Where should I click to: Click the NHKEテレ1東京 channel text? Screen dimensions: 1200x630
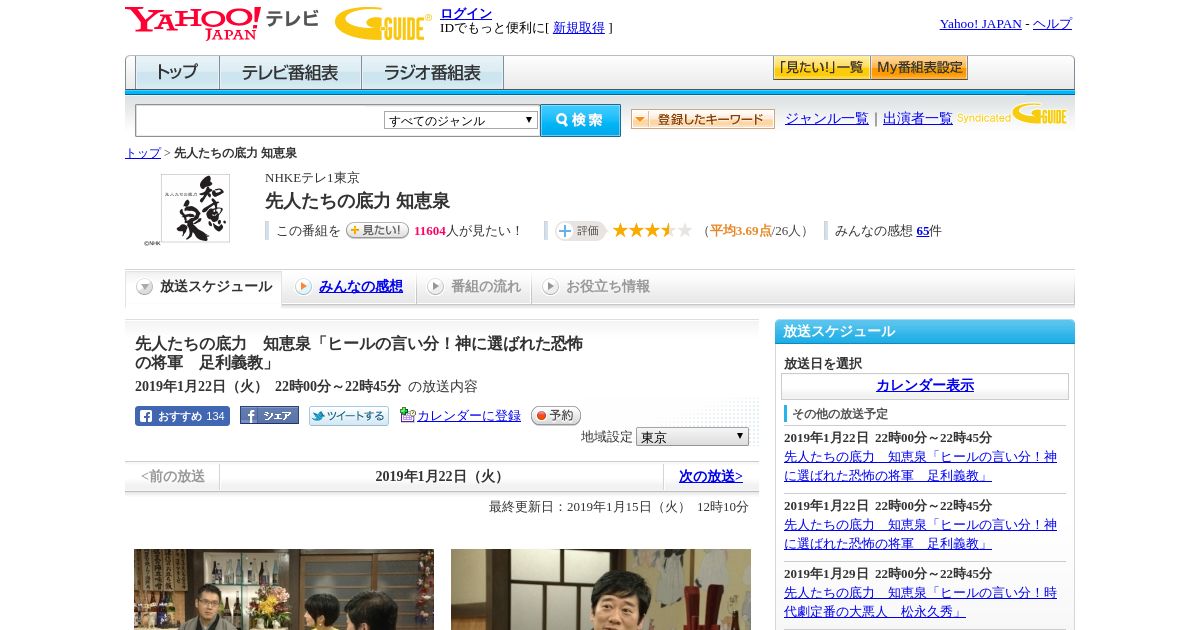312,178
